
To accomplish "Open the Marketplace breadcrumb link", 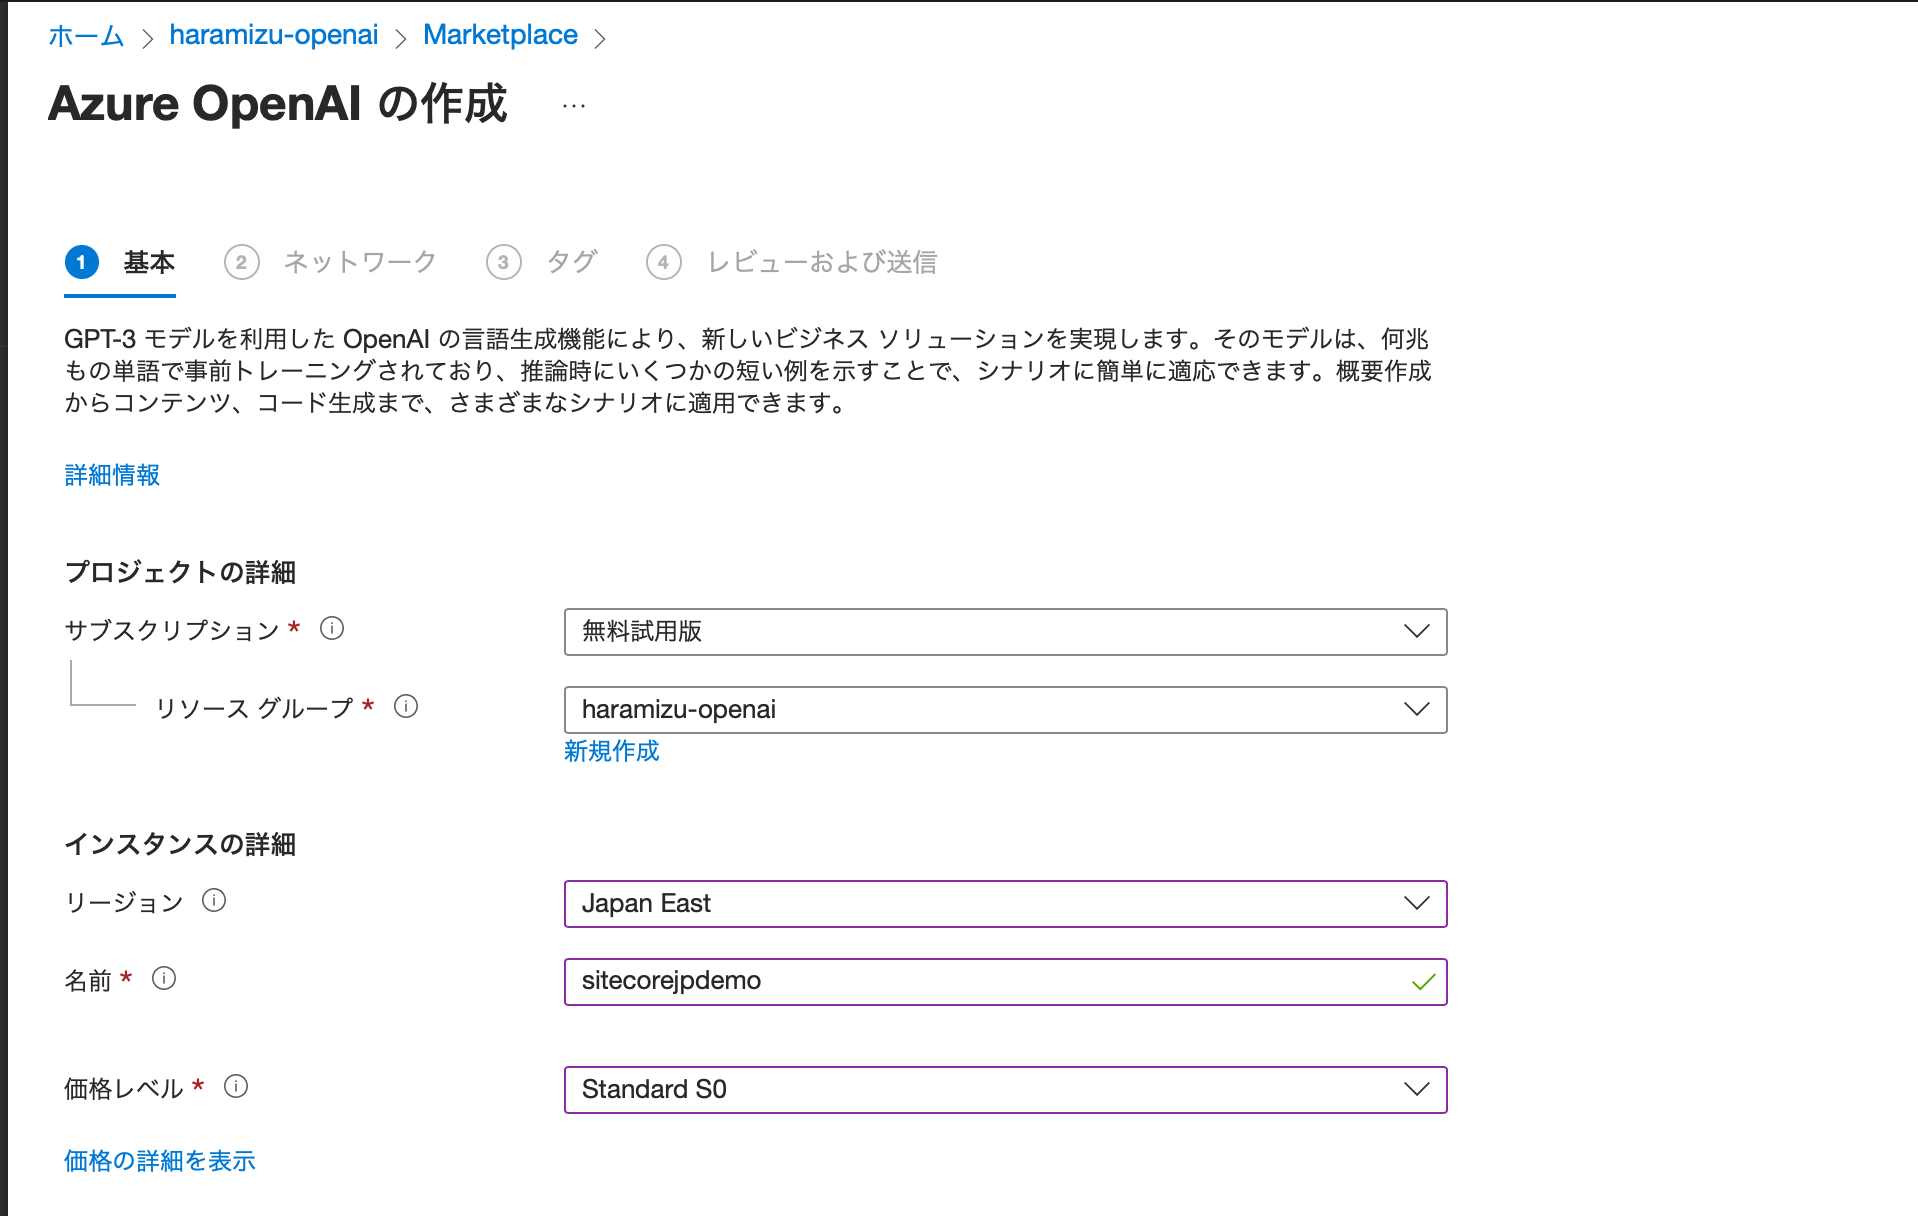I will (x=500, y=35).
